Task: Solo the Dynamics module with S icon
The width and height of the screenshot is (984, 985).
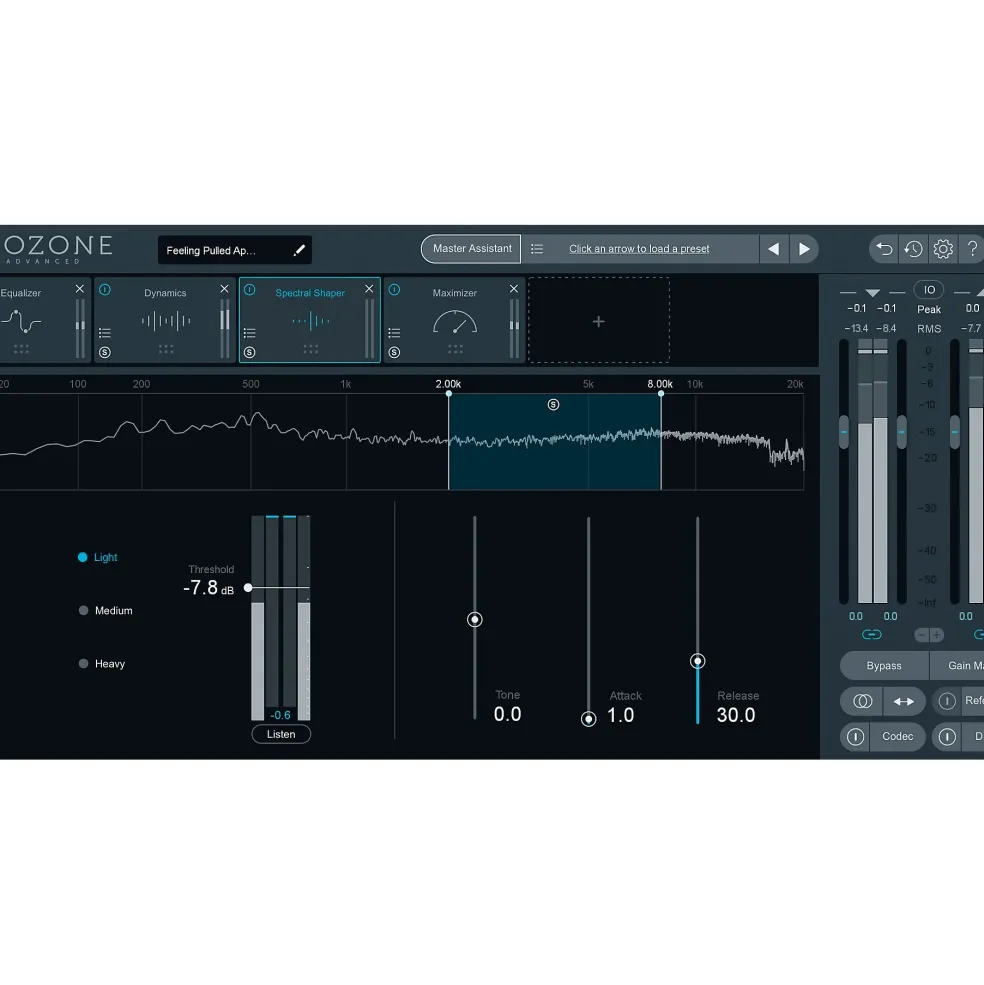Action: [105, 352]
